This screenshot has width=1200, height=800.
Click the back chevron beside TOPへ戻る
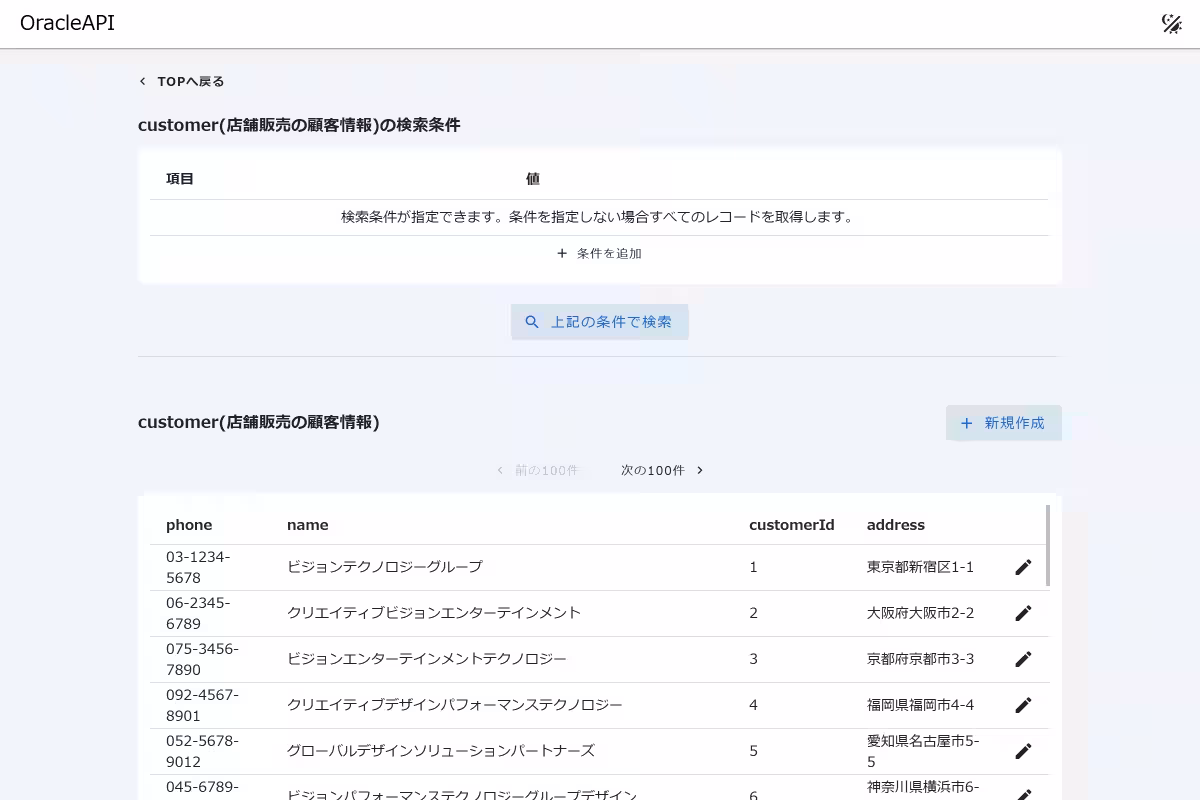143,82
